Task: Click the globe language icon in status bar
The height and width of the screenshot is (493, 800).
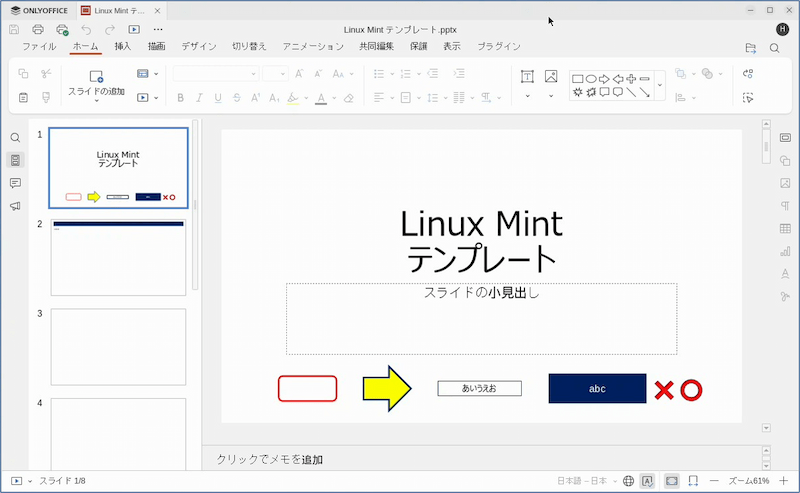Action: [629, 481]
